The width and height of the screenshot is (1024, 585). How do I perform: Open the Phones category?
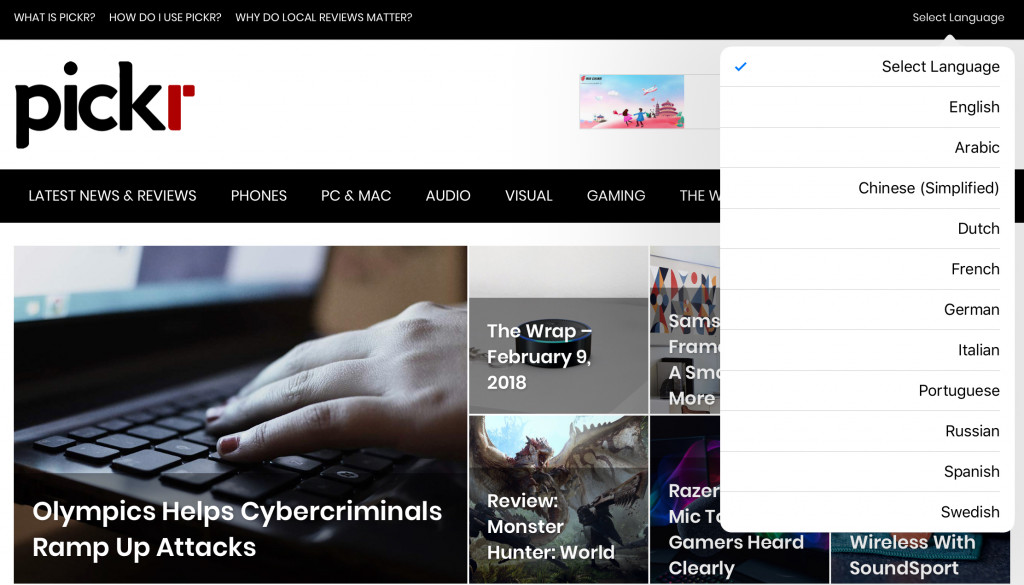[259, 196]
